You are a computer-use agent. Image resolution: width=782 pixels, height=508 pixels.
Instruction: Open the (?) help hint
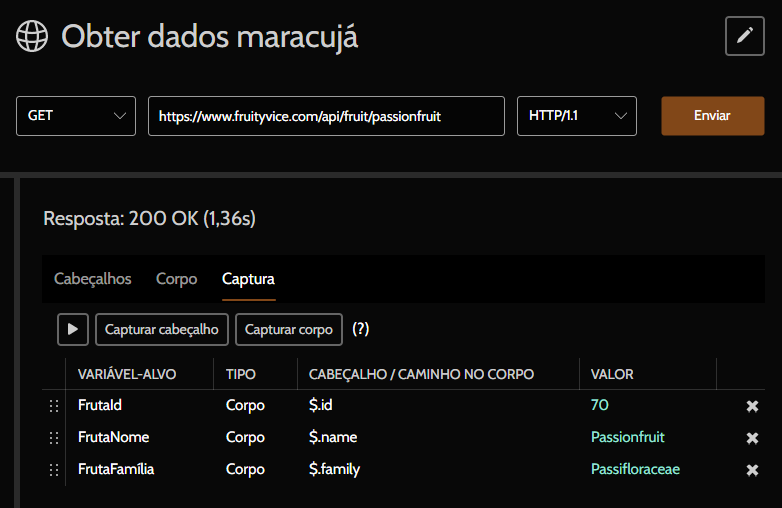point(361,329)
